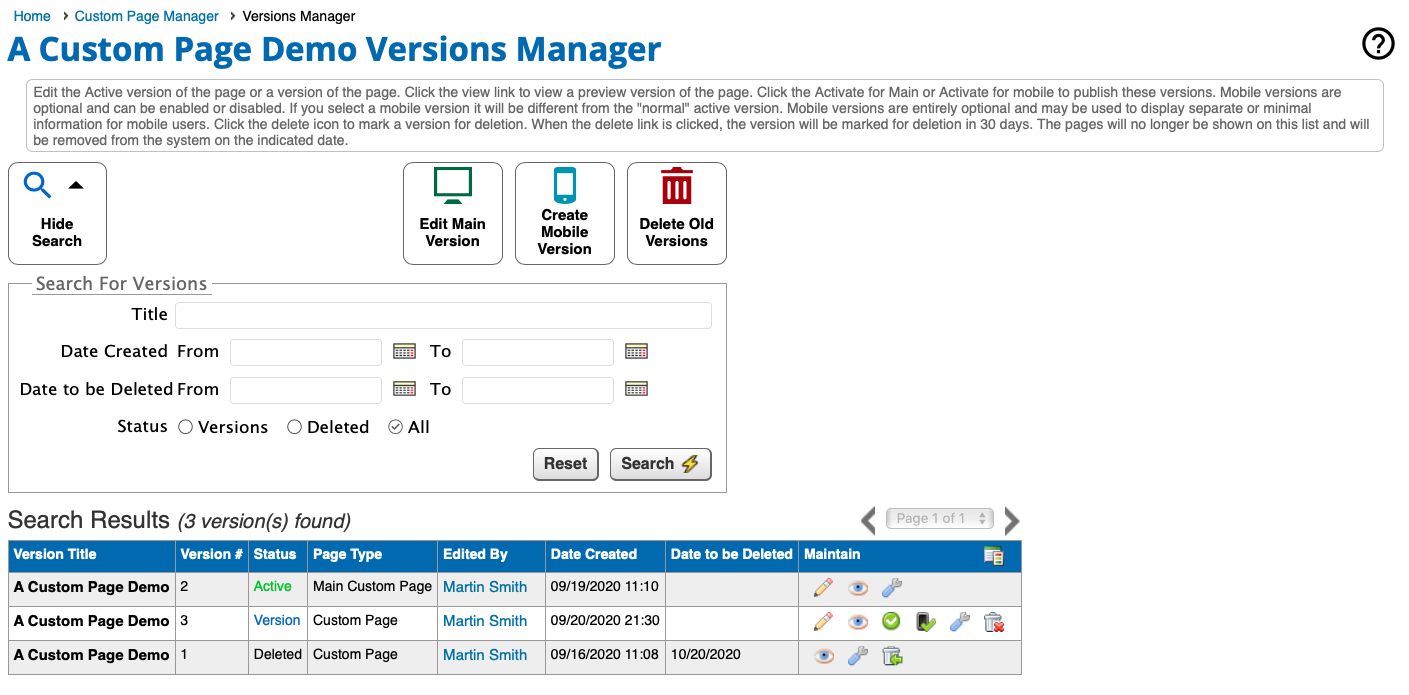This screenshot has height=695, width=1409.
Task: Open calendar picker for Date Created From
Action: 404,351
